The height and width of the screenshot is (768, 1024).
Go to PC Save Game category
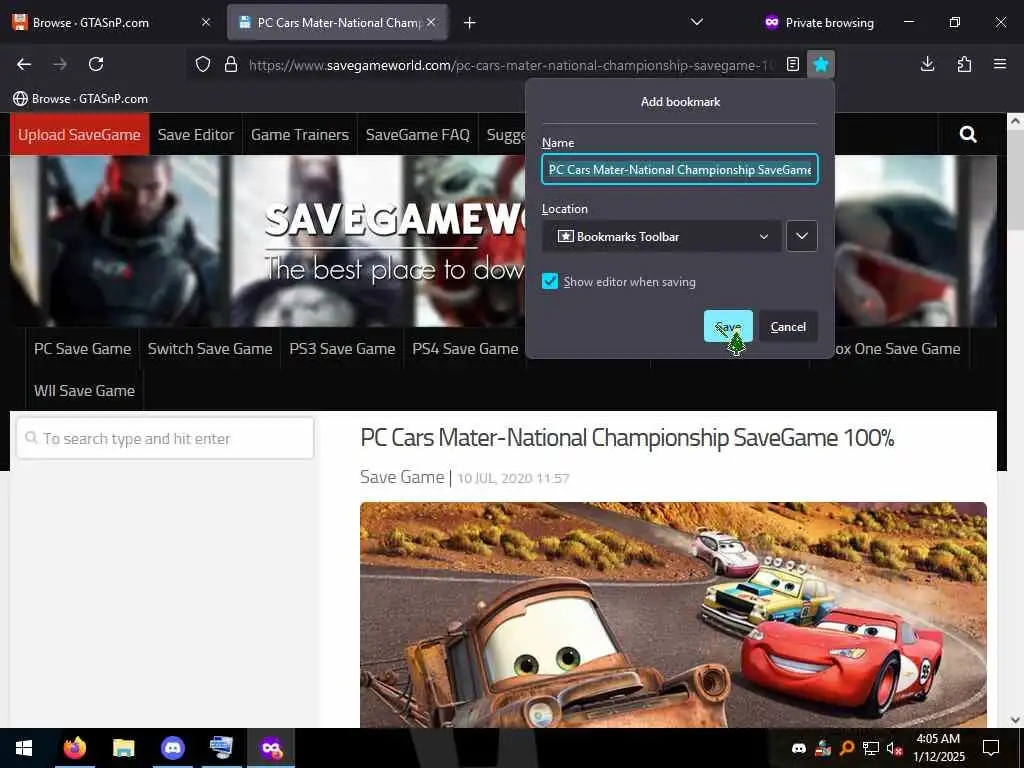[x=82, y=349]
